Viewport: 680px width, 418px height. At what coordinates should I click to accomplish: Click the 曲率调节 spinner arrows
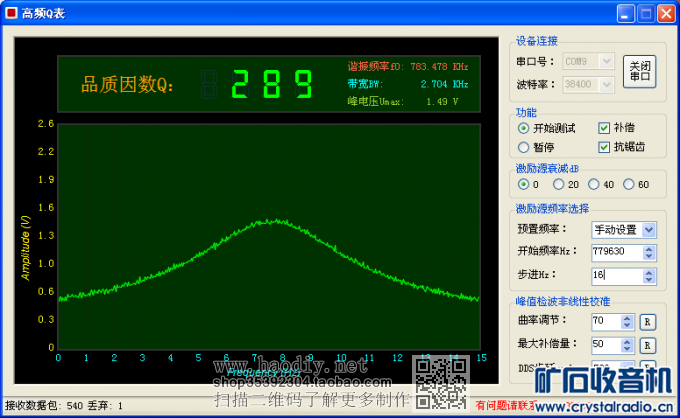626,322
